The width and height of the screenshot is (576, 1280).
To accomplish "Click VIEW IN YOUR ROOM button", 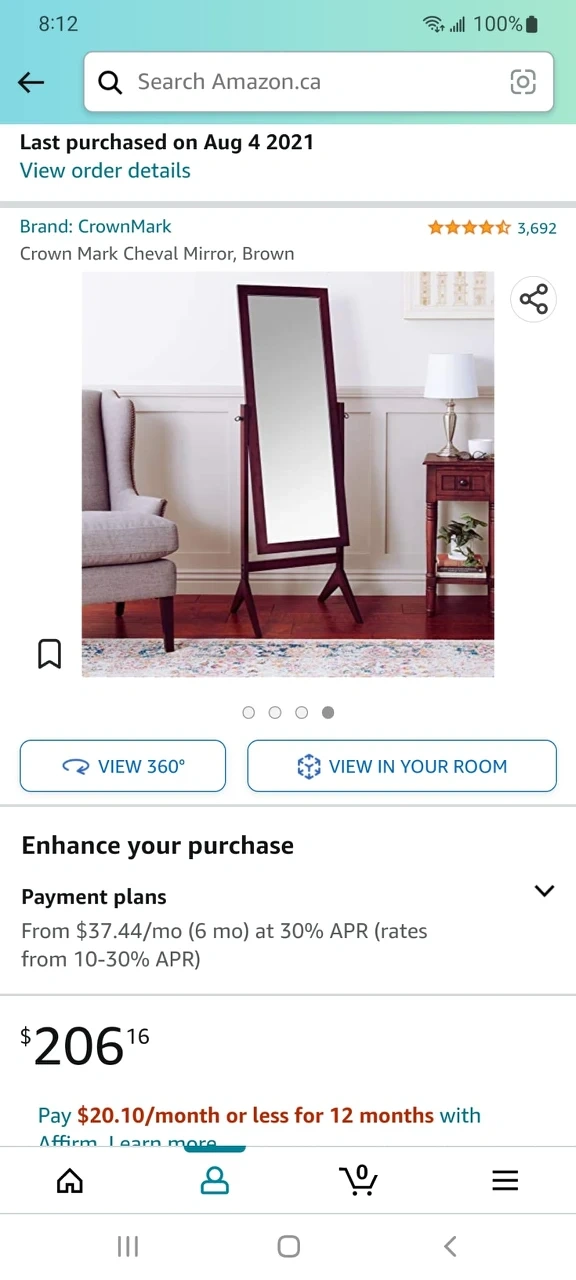I will [x=402, y=766].
